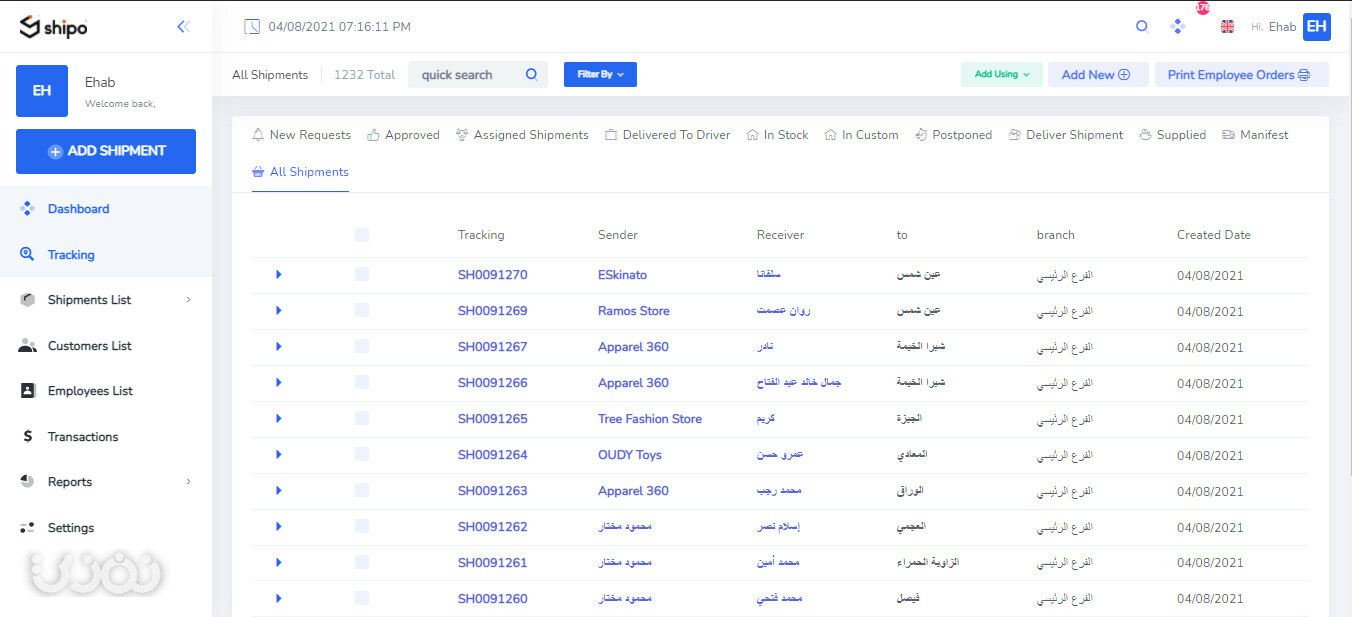Expand the Reports submenu
This screenshot has height=617, width=1352.
click(x=188, y=482)
